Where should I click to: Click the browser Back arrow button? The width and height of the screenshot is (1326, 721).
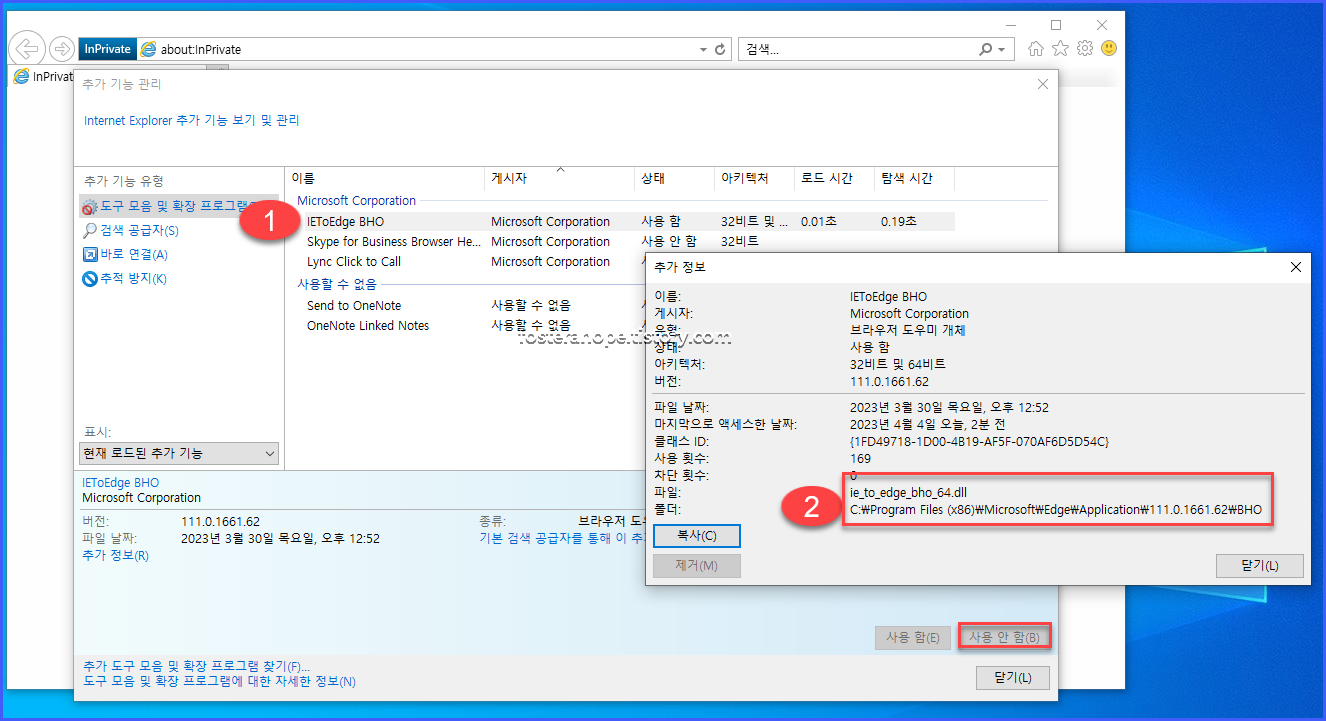click(29, 49)
